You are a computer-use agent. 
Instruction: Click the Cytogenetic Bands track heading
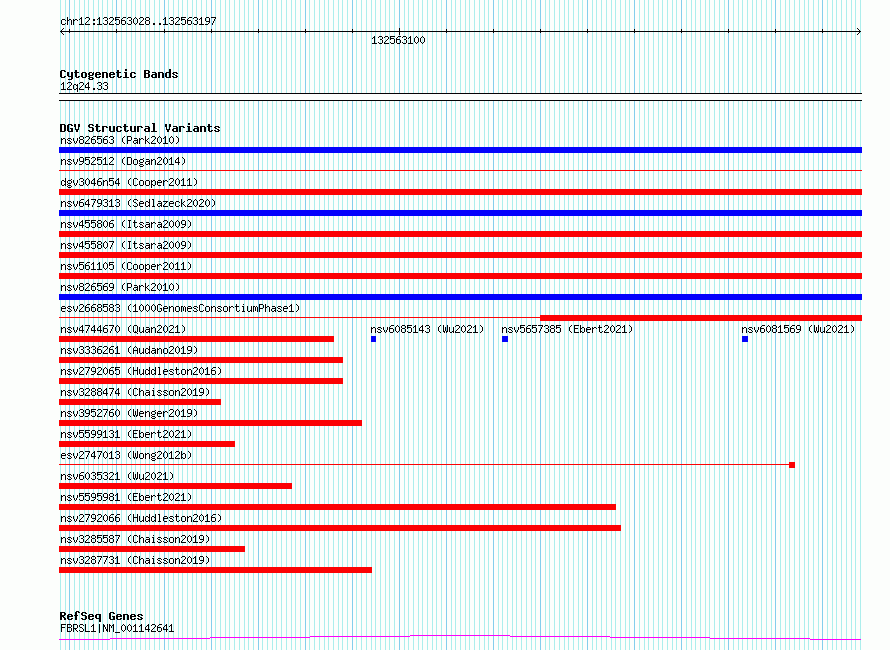[119, 74]
